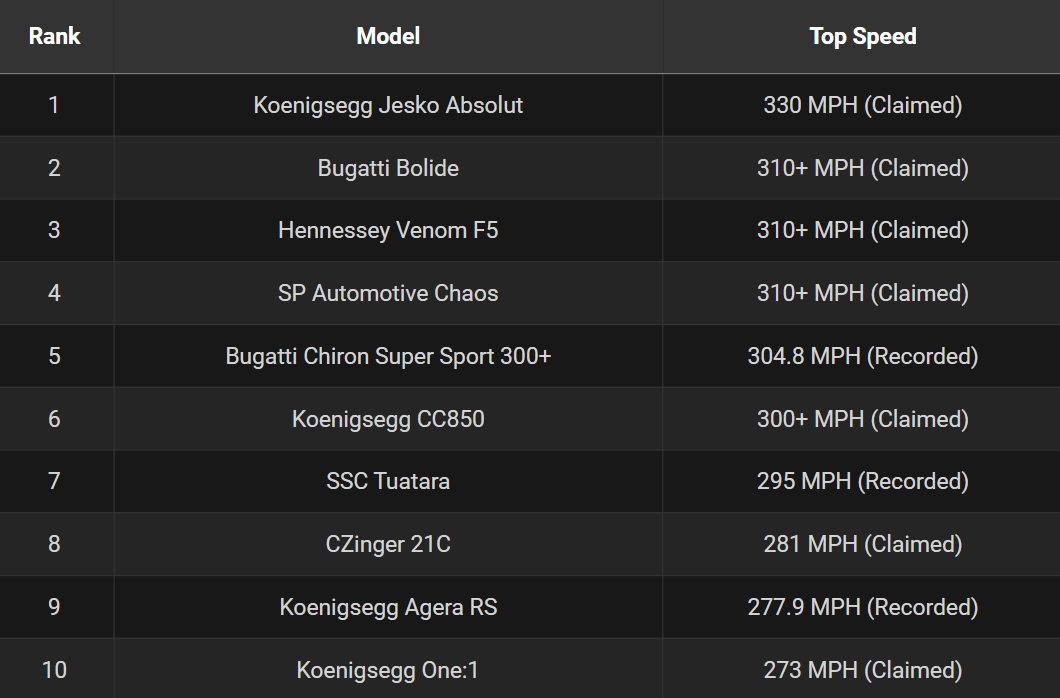Click the Koenigsegg One:1 model name
The image size is (1060, 698).
click(388, 669)
